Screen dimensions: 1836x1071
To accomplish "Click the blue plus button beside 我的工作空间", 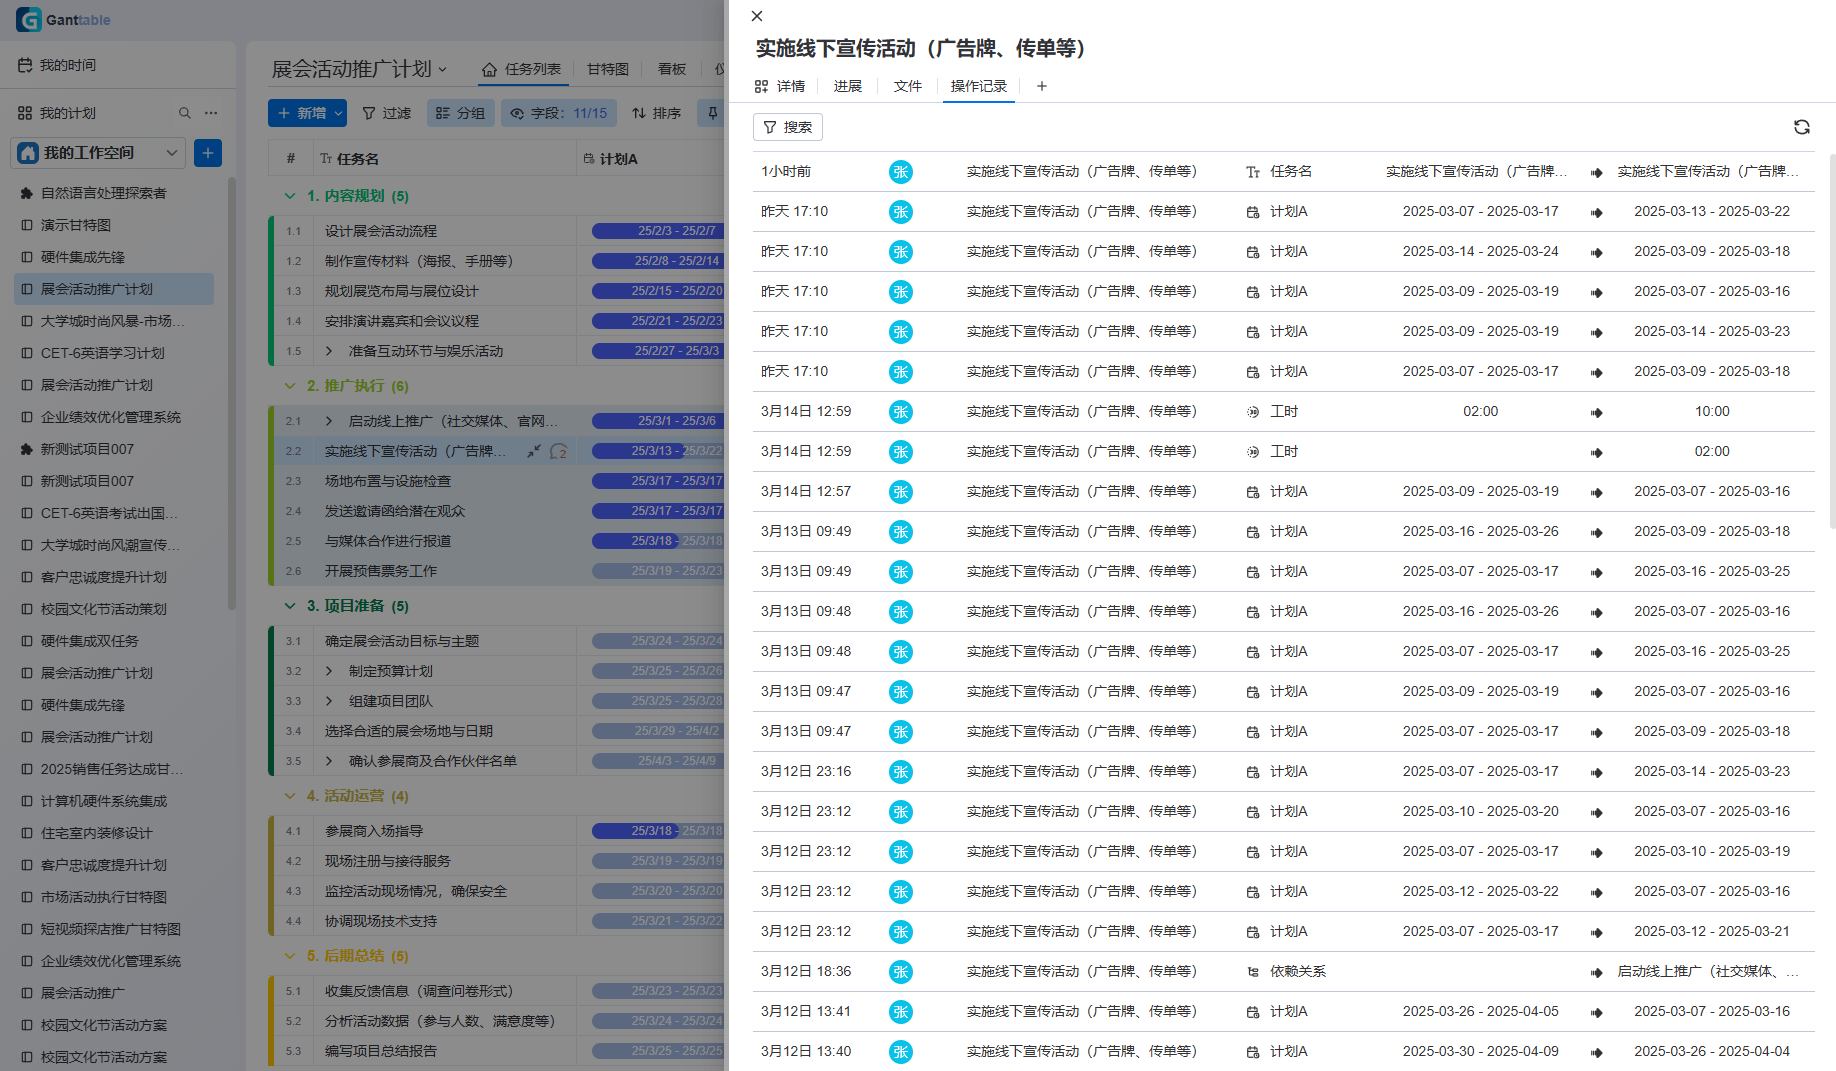I will click(208, 153).
